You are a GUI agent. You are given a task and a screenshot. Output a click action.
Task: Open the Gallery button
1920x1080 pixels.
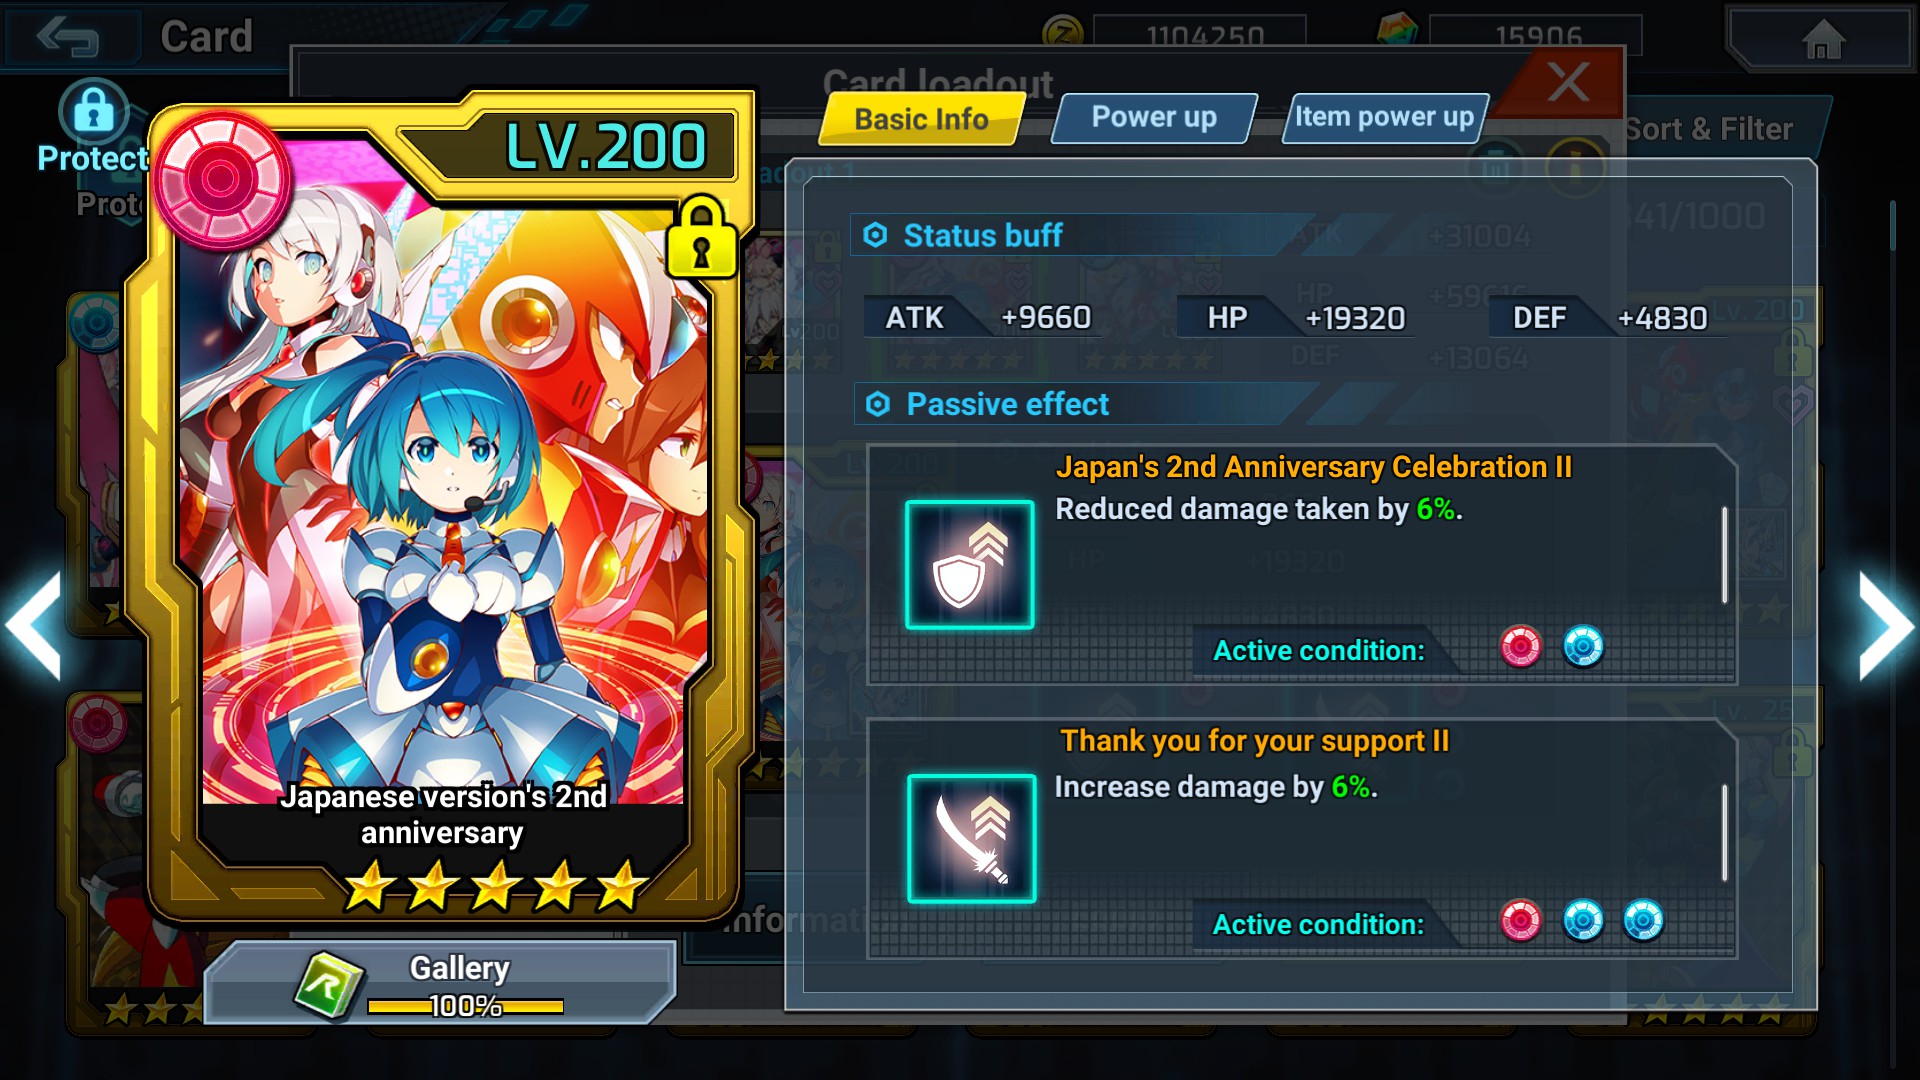pos(440,982)
